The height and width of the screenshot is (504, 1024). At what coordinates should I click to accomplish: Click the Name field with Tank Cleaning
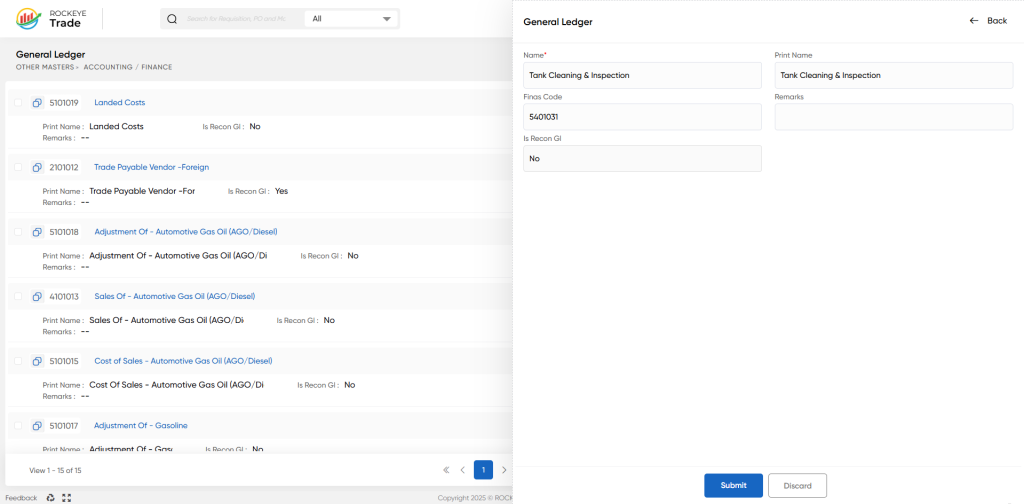[x=642, y=75]
